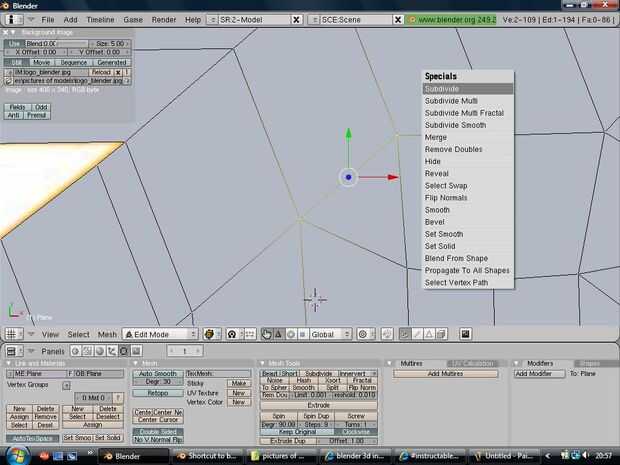
Task: Choose Remove Doubles from Specials menu
Action: coord(468,149)
